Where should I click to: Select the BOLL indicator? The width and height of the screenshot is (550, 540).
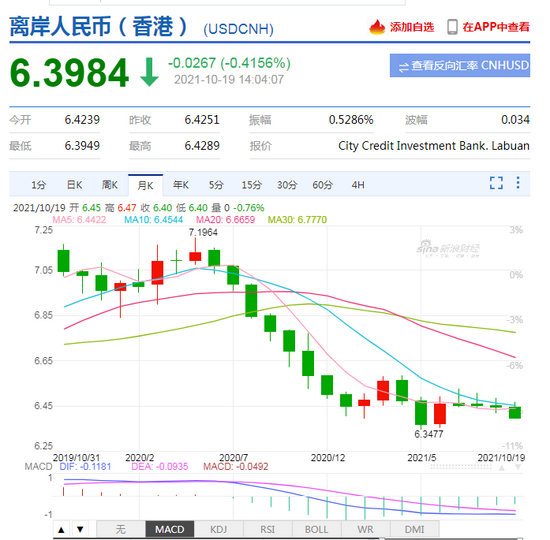(316, 529)
